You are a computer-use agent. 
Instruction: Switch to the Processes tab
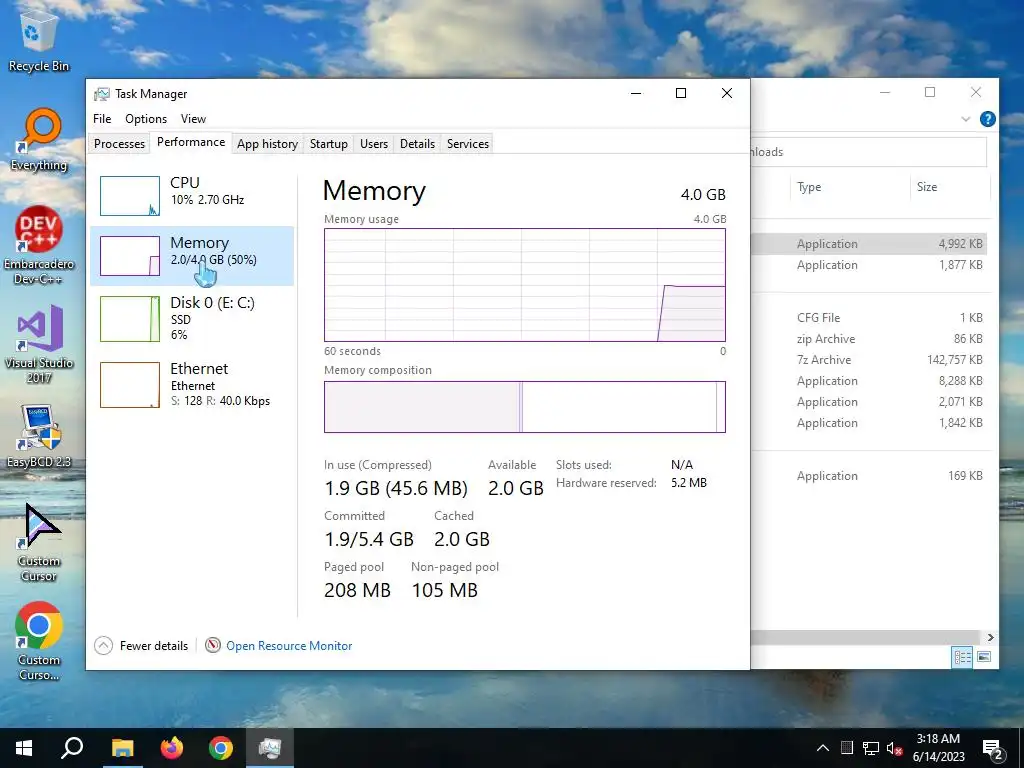click(120, 144)
